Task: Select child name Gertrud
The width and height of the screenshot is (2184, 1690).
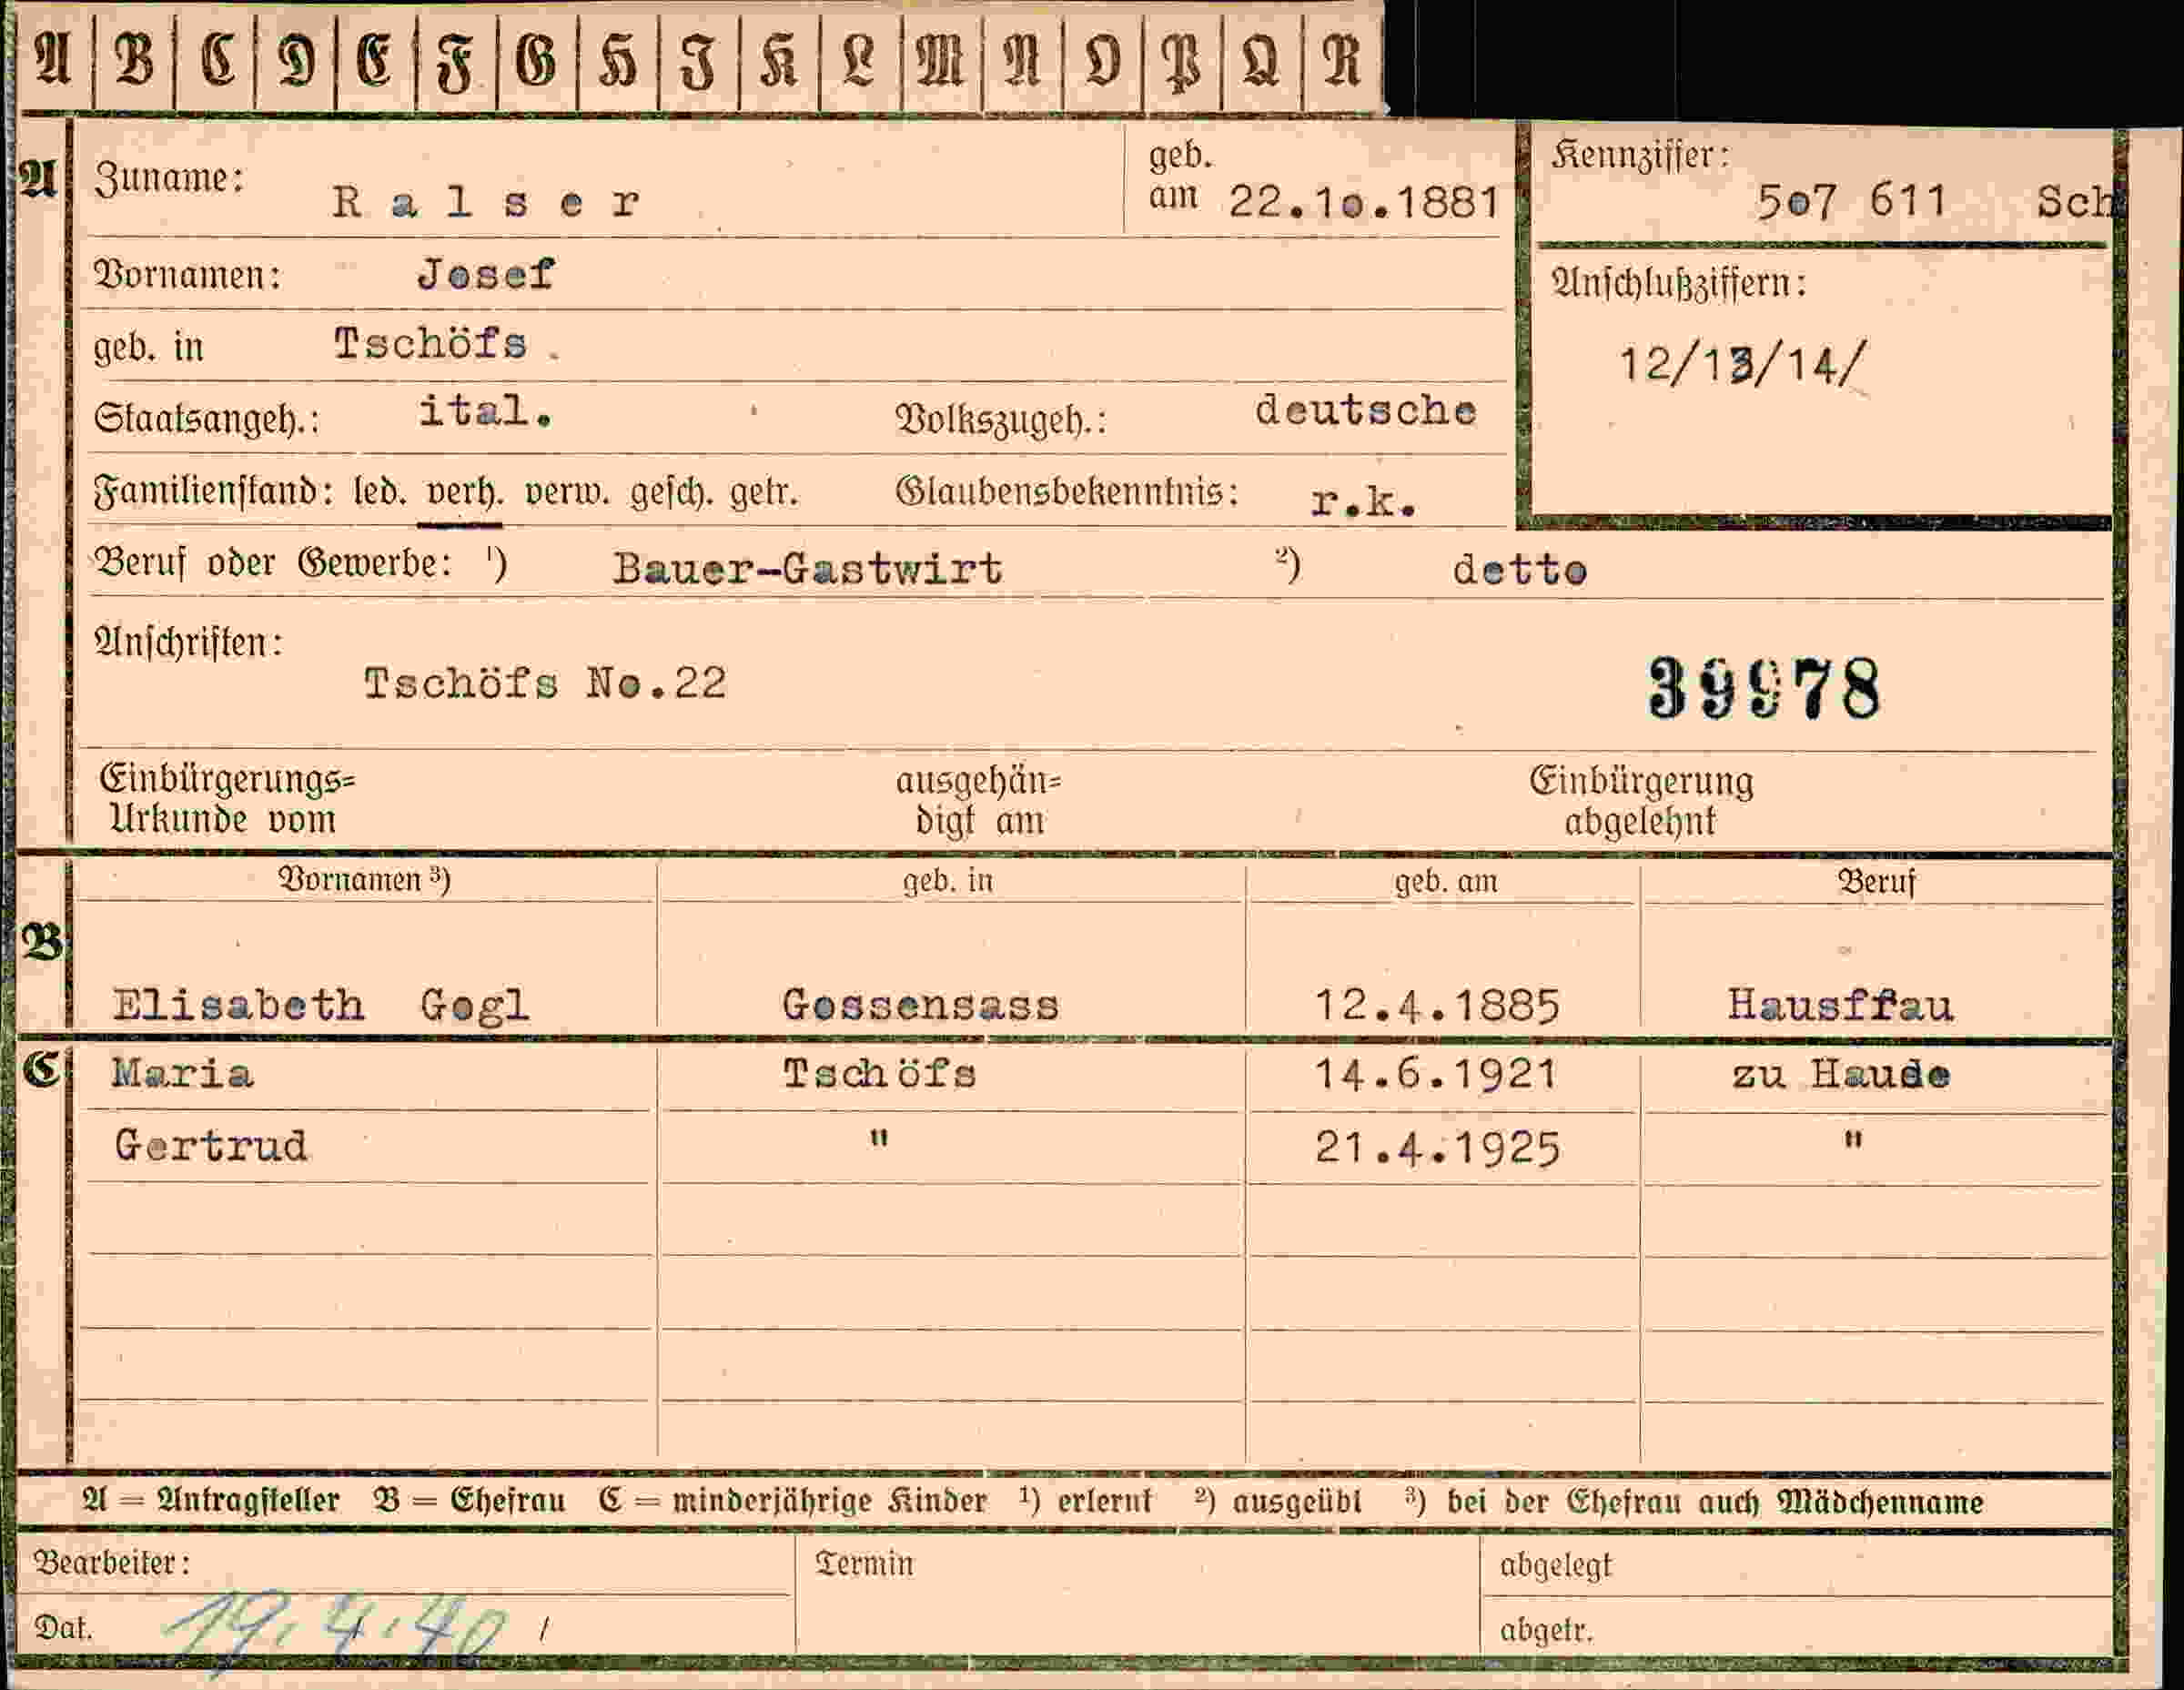Action: pyautogui.click(x=211, y=1146)
